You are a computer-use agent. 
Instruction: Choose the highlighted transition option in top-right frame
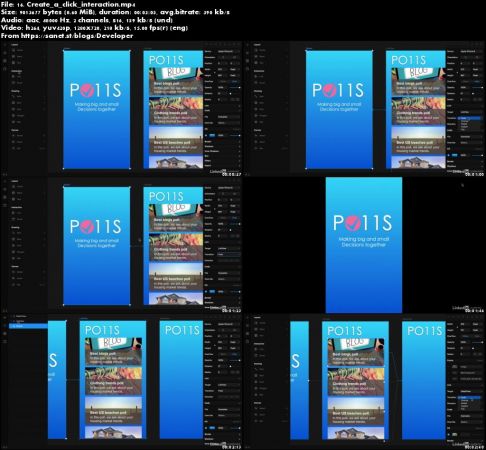(x=470, y=118)
